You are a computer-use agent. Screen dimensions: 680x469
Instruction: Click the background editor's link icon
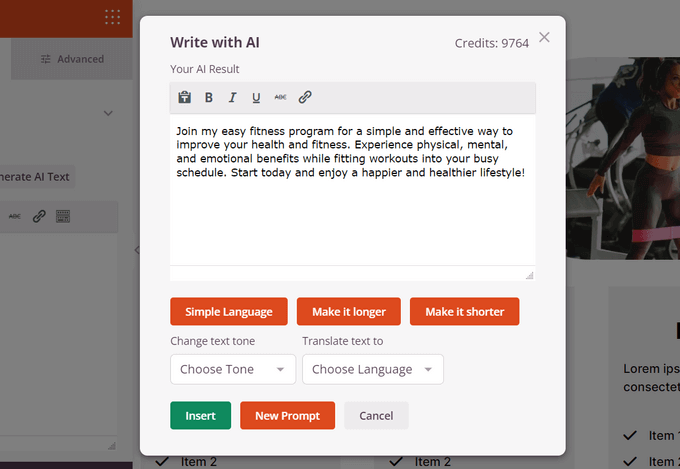coord(39,216)
